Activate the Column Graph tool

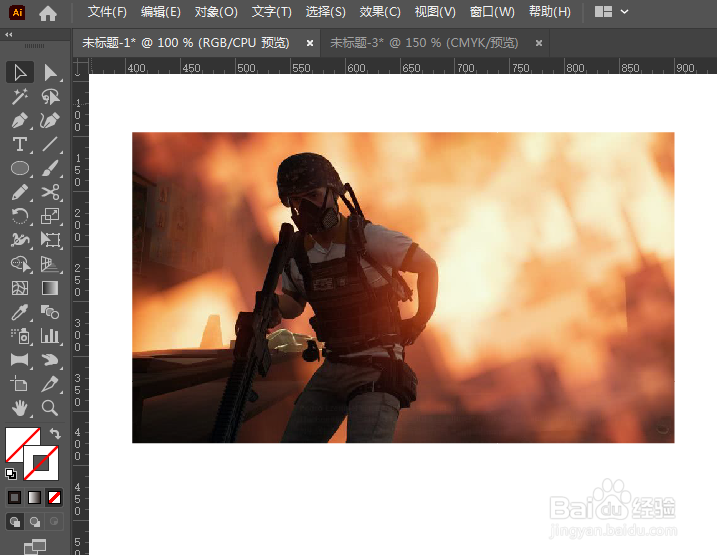50,336
